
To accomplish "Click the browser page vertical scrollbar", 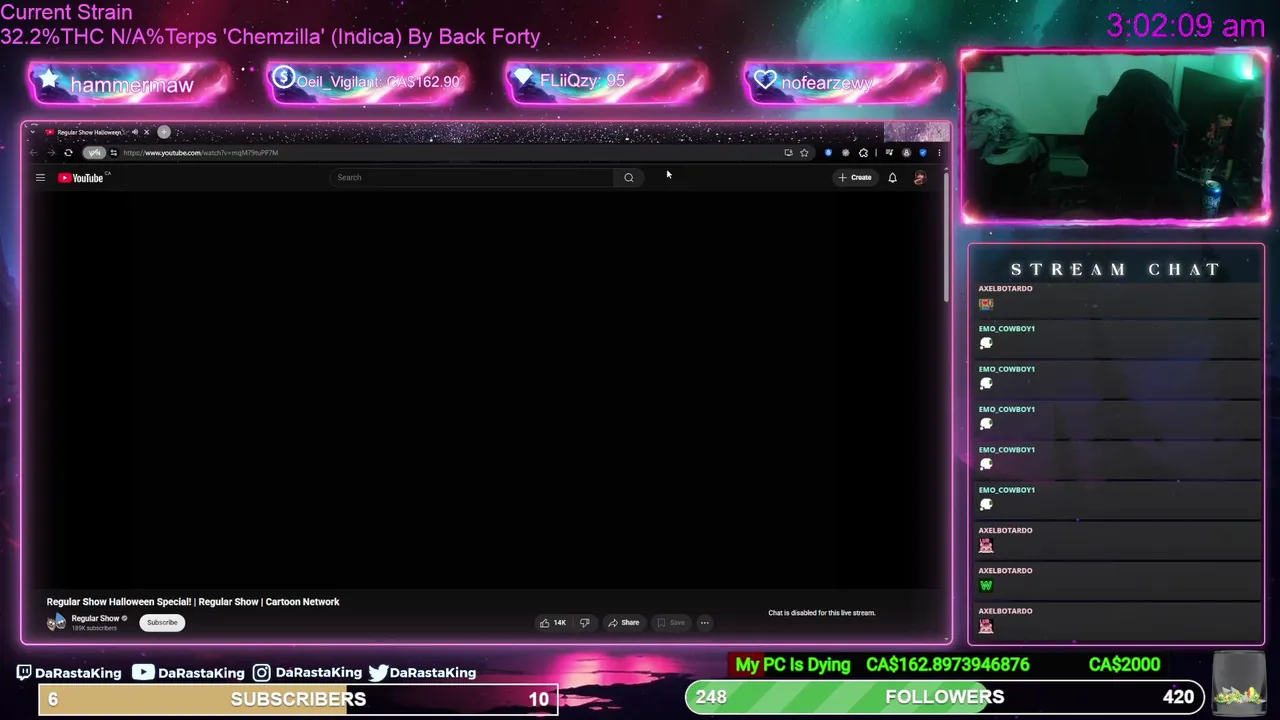I will click(946, 240).
